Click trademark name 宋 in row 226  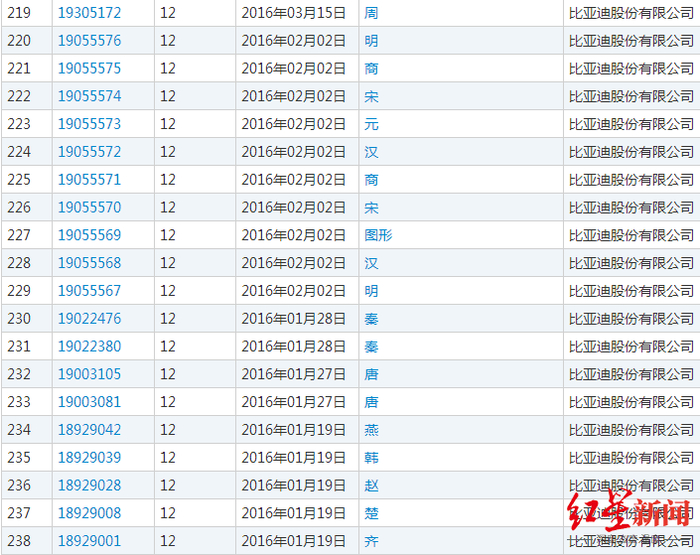[371, 207]
